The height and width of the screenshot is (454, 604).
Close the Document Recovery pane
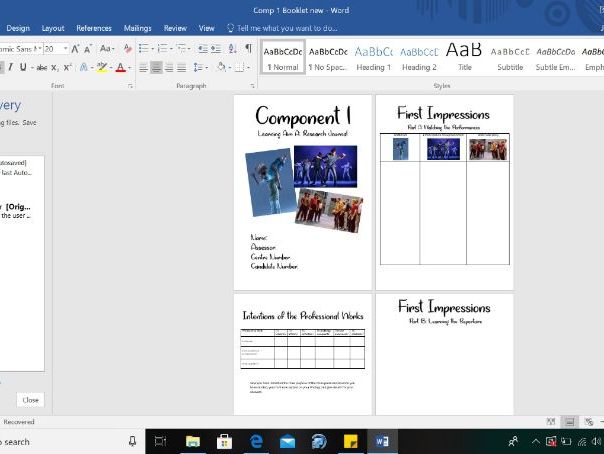tap(30, 400)
